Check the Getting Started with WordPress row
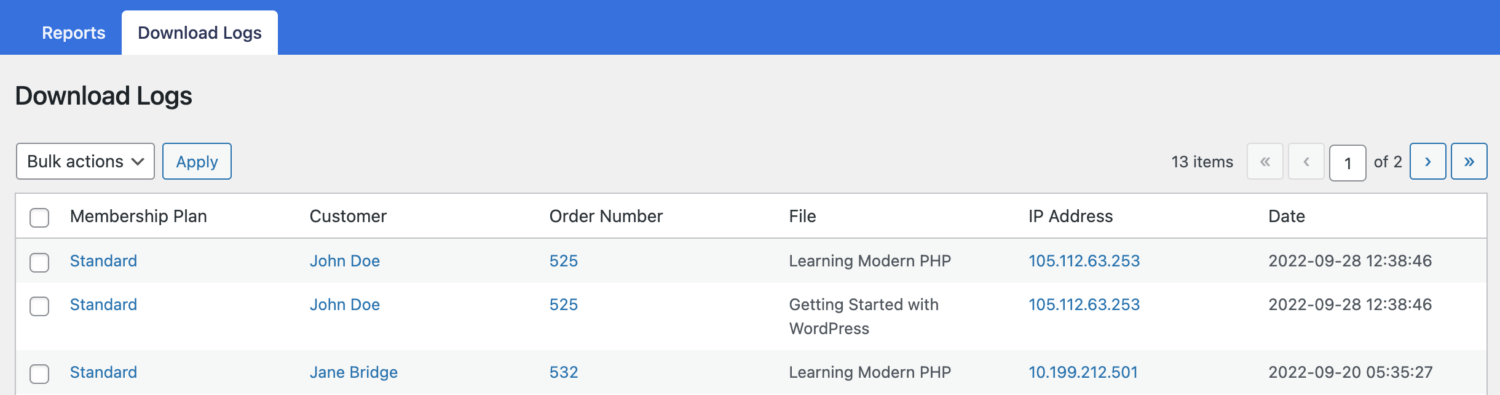Screen dimensions: 1500x395 click(x=39, y=306)
